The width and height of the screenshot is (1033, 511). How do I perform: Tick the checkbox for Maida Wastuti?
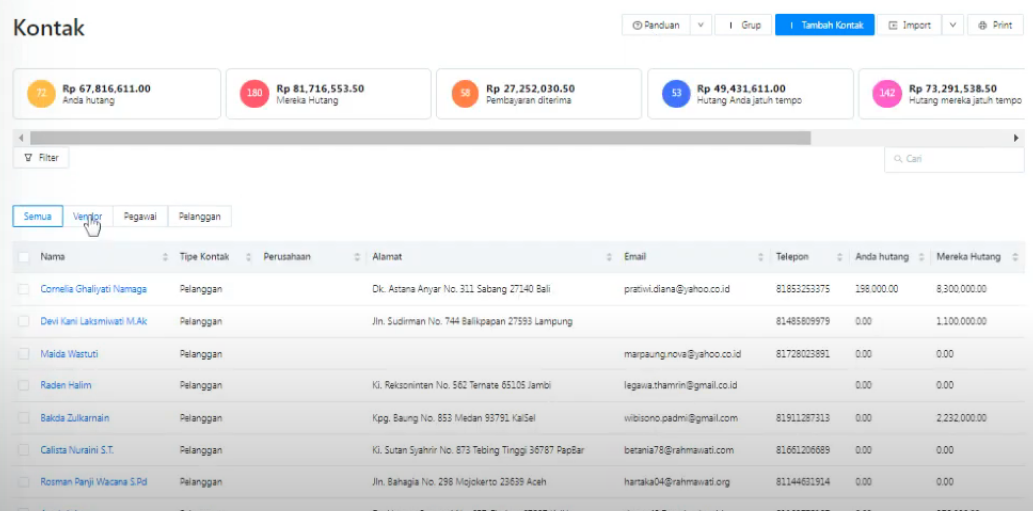click(x=24, y=354)
